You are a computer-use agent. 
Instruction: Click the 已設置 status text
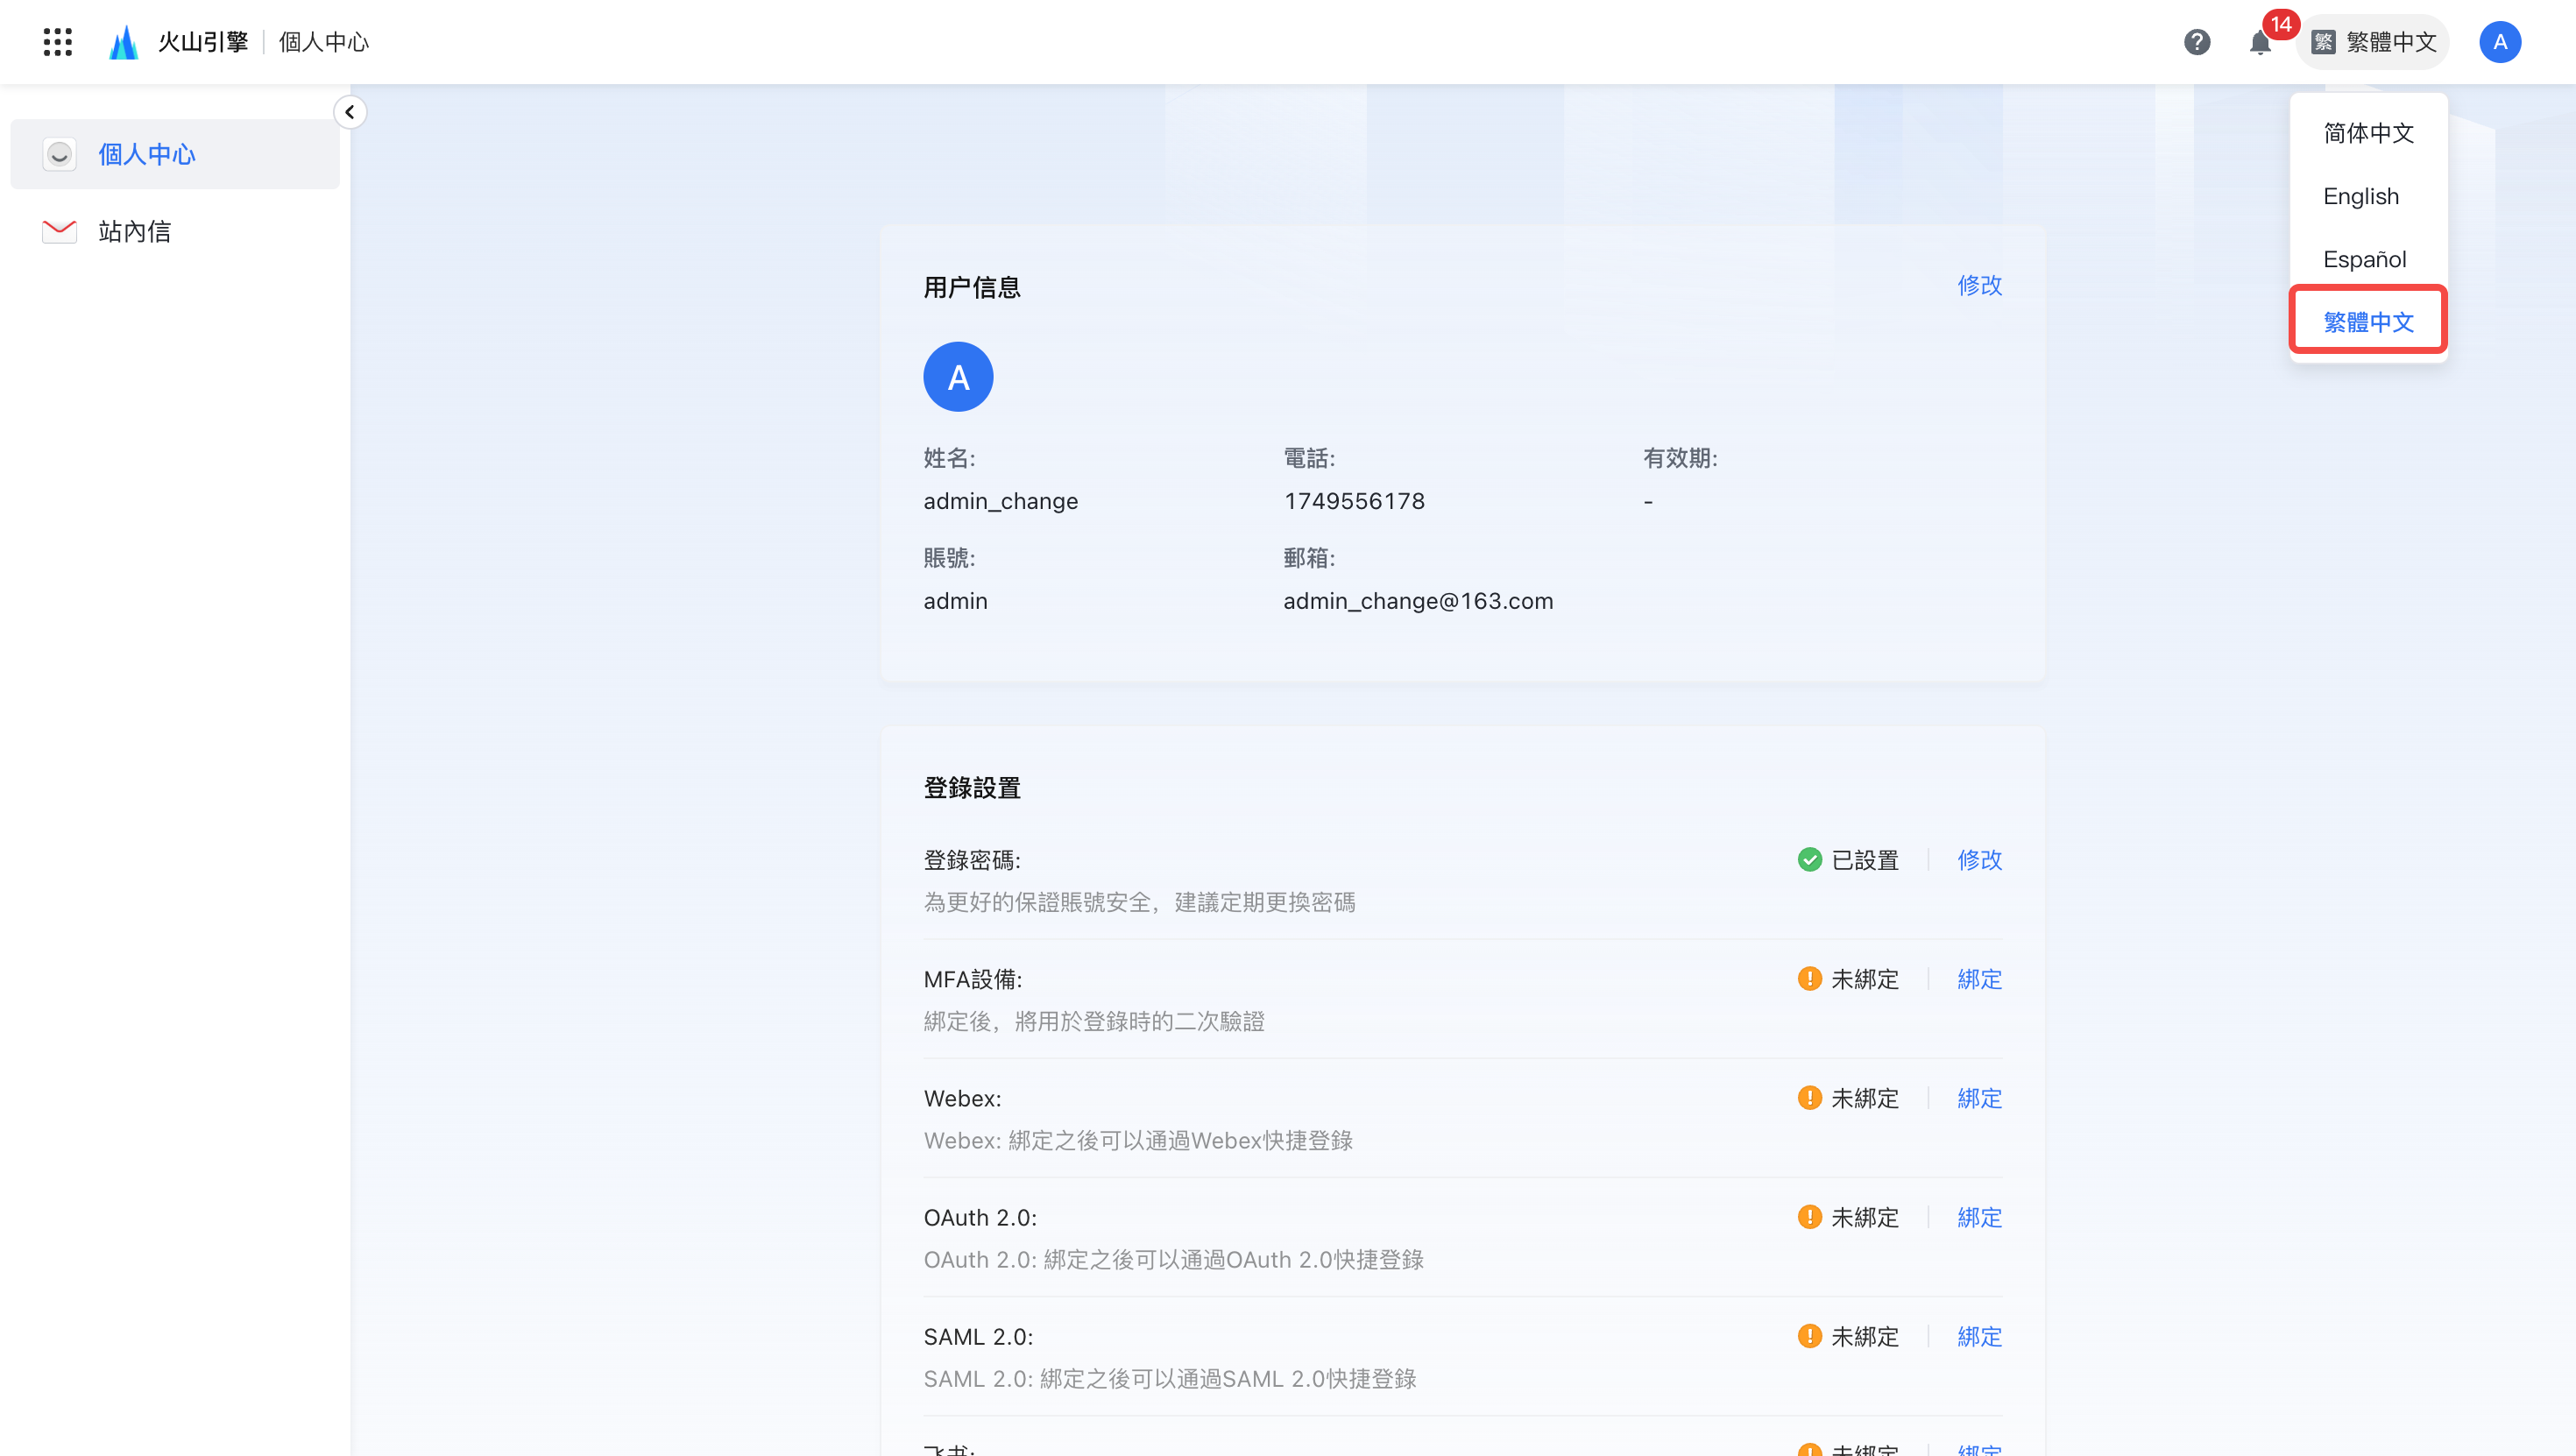click(1865, 860)
